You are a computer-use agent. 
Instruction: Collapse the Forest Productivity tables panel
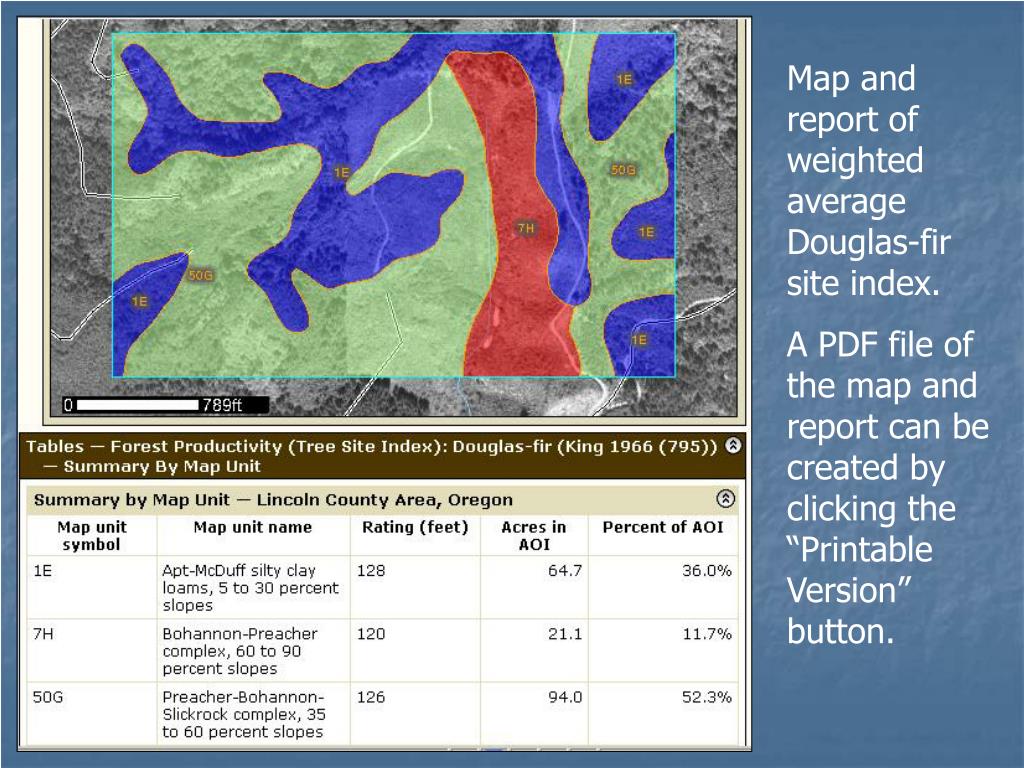pos(734,445)
